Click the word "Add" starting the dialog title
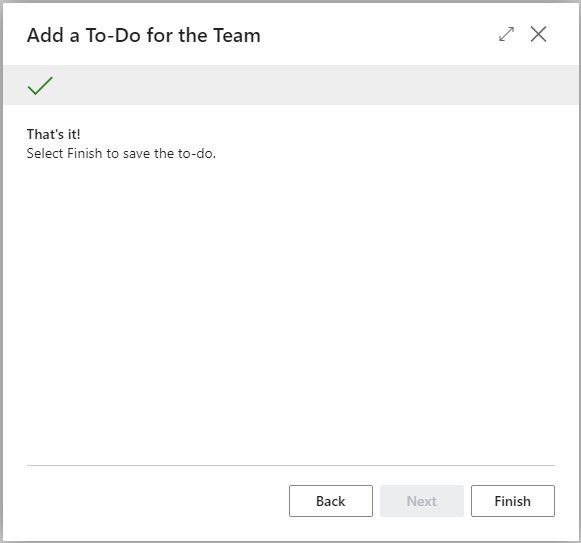This screenshot has width=581, height=543. click(x=45, y=35)
